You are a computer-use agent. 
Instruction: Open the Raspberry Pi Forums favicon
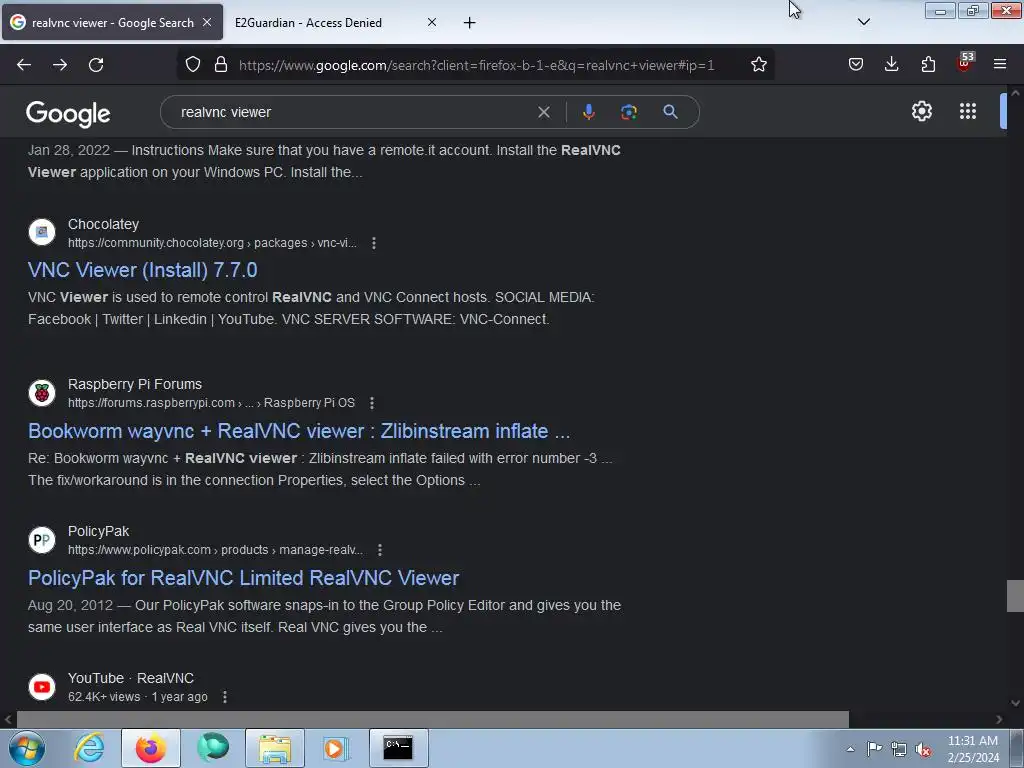(42, 392)
